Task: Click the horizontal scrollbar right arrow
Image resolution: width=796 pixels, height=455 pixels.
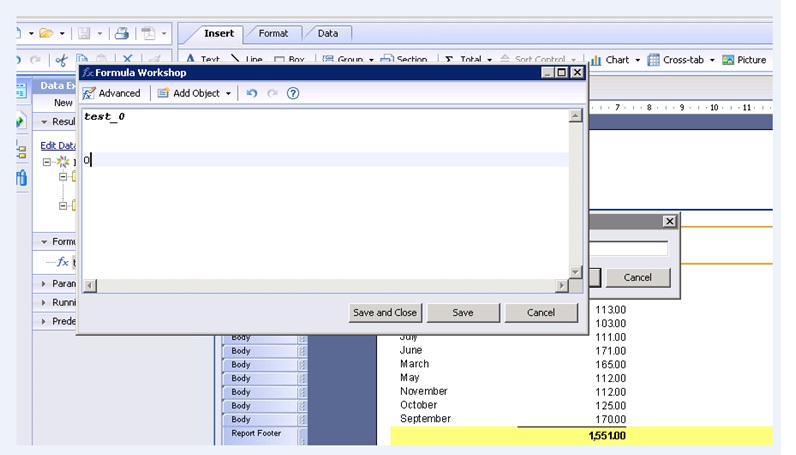Action: pyautogui.click(x=561, y=286)
